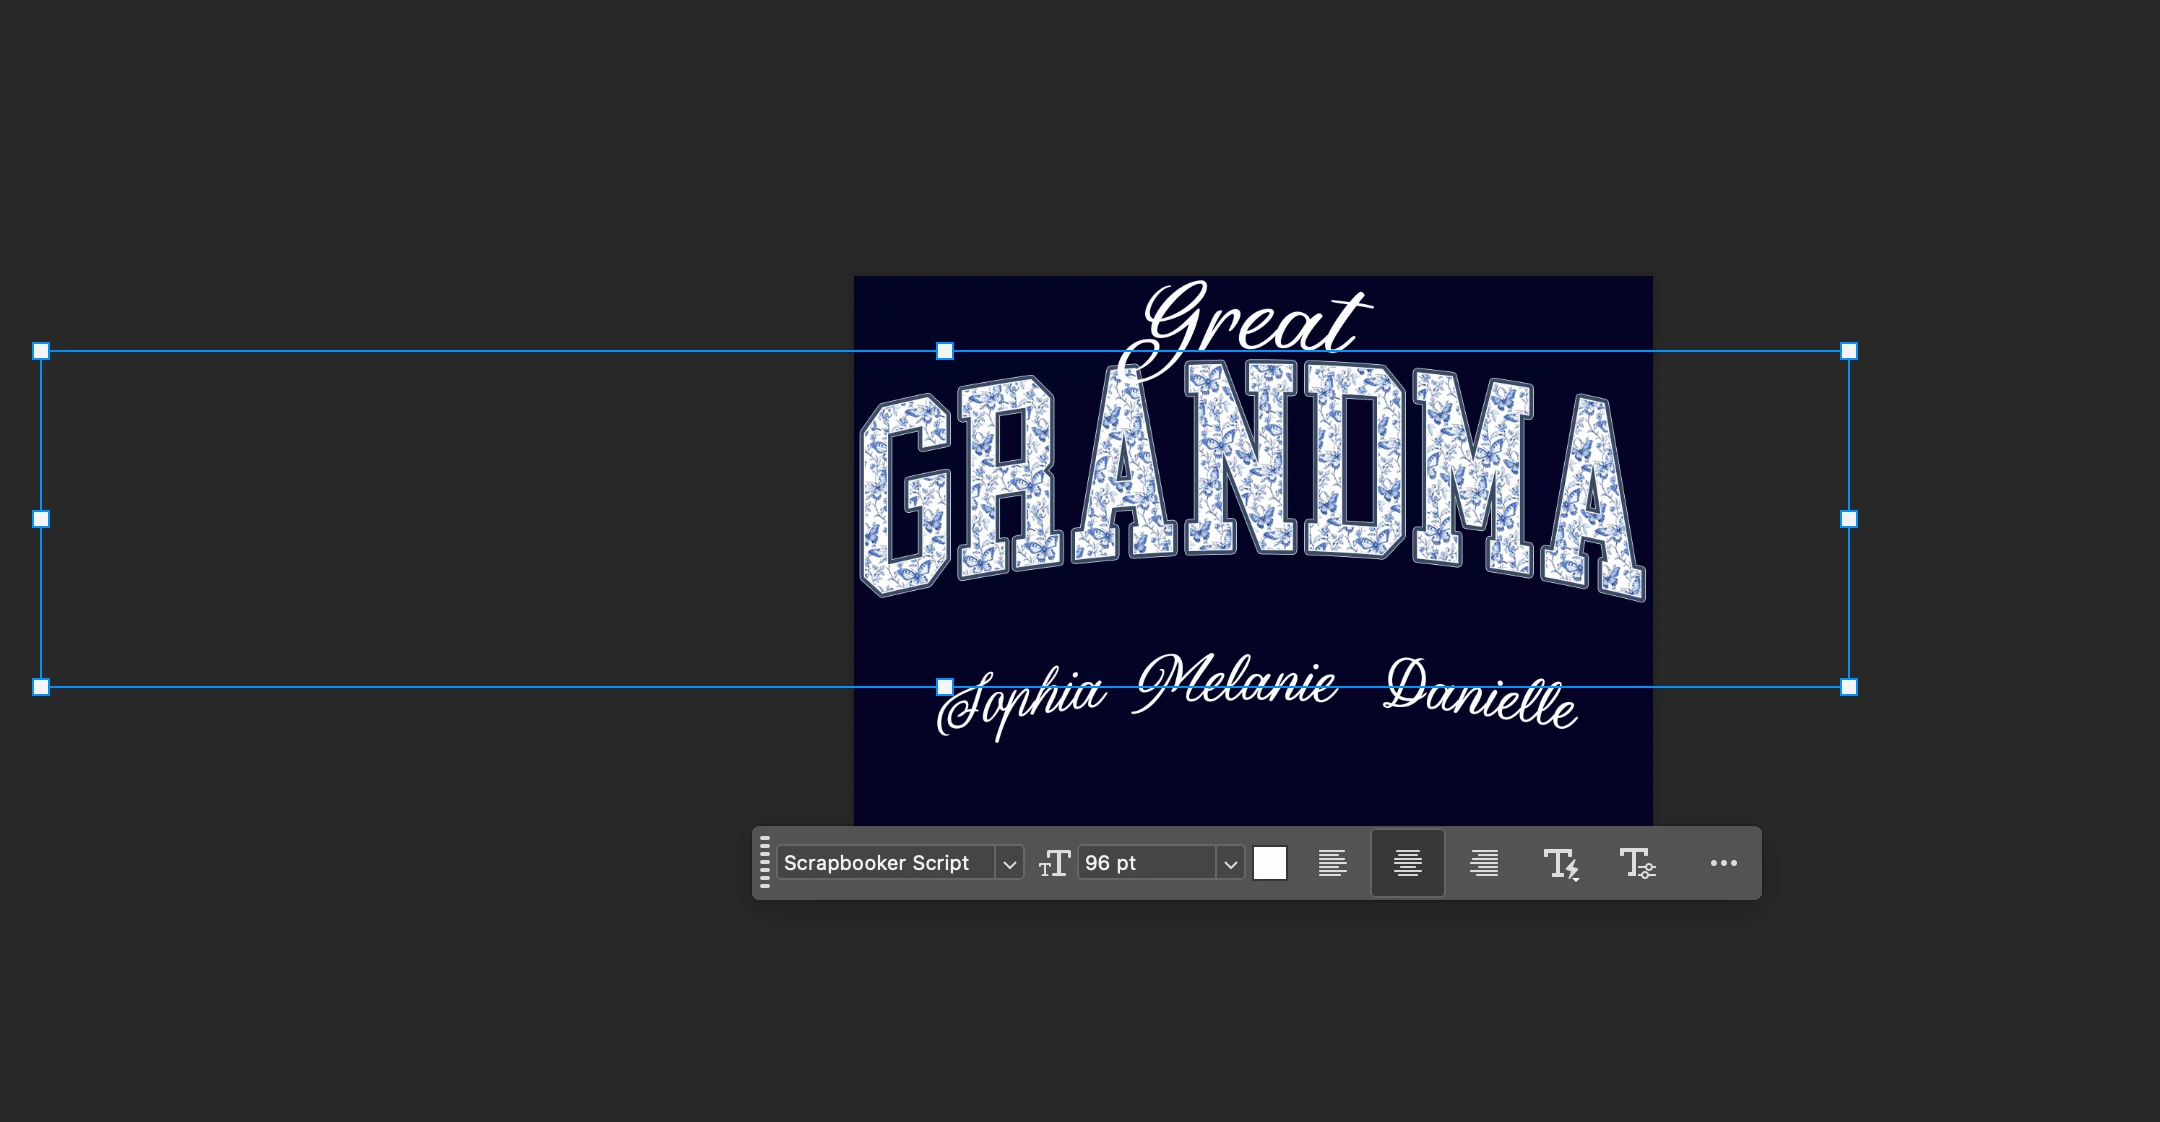Image resolution: width=2160 pixels, height=1122 pixels.
Task: Open text quick actions with lightning icon
Action: pyautogui.click(x=1560, y=863)
